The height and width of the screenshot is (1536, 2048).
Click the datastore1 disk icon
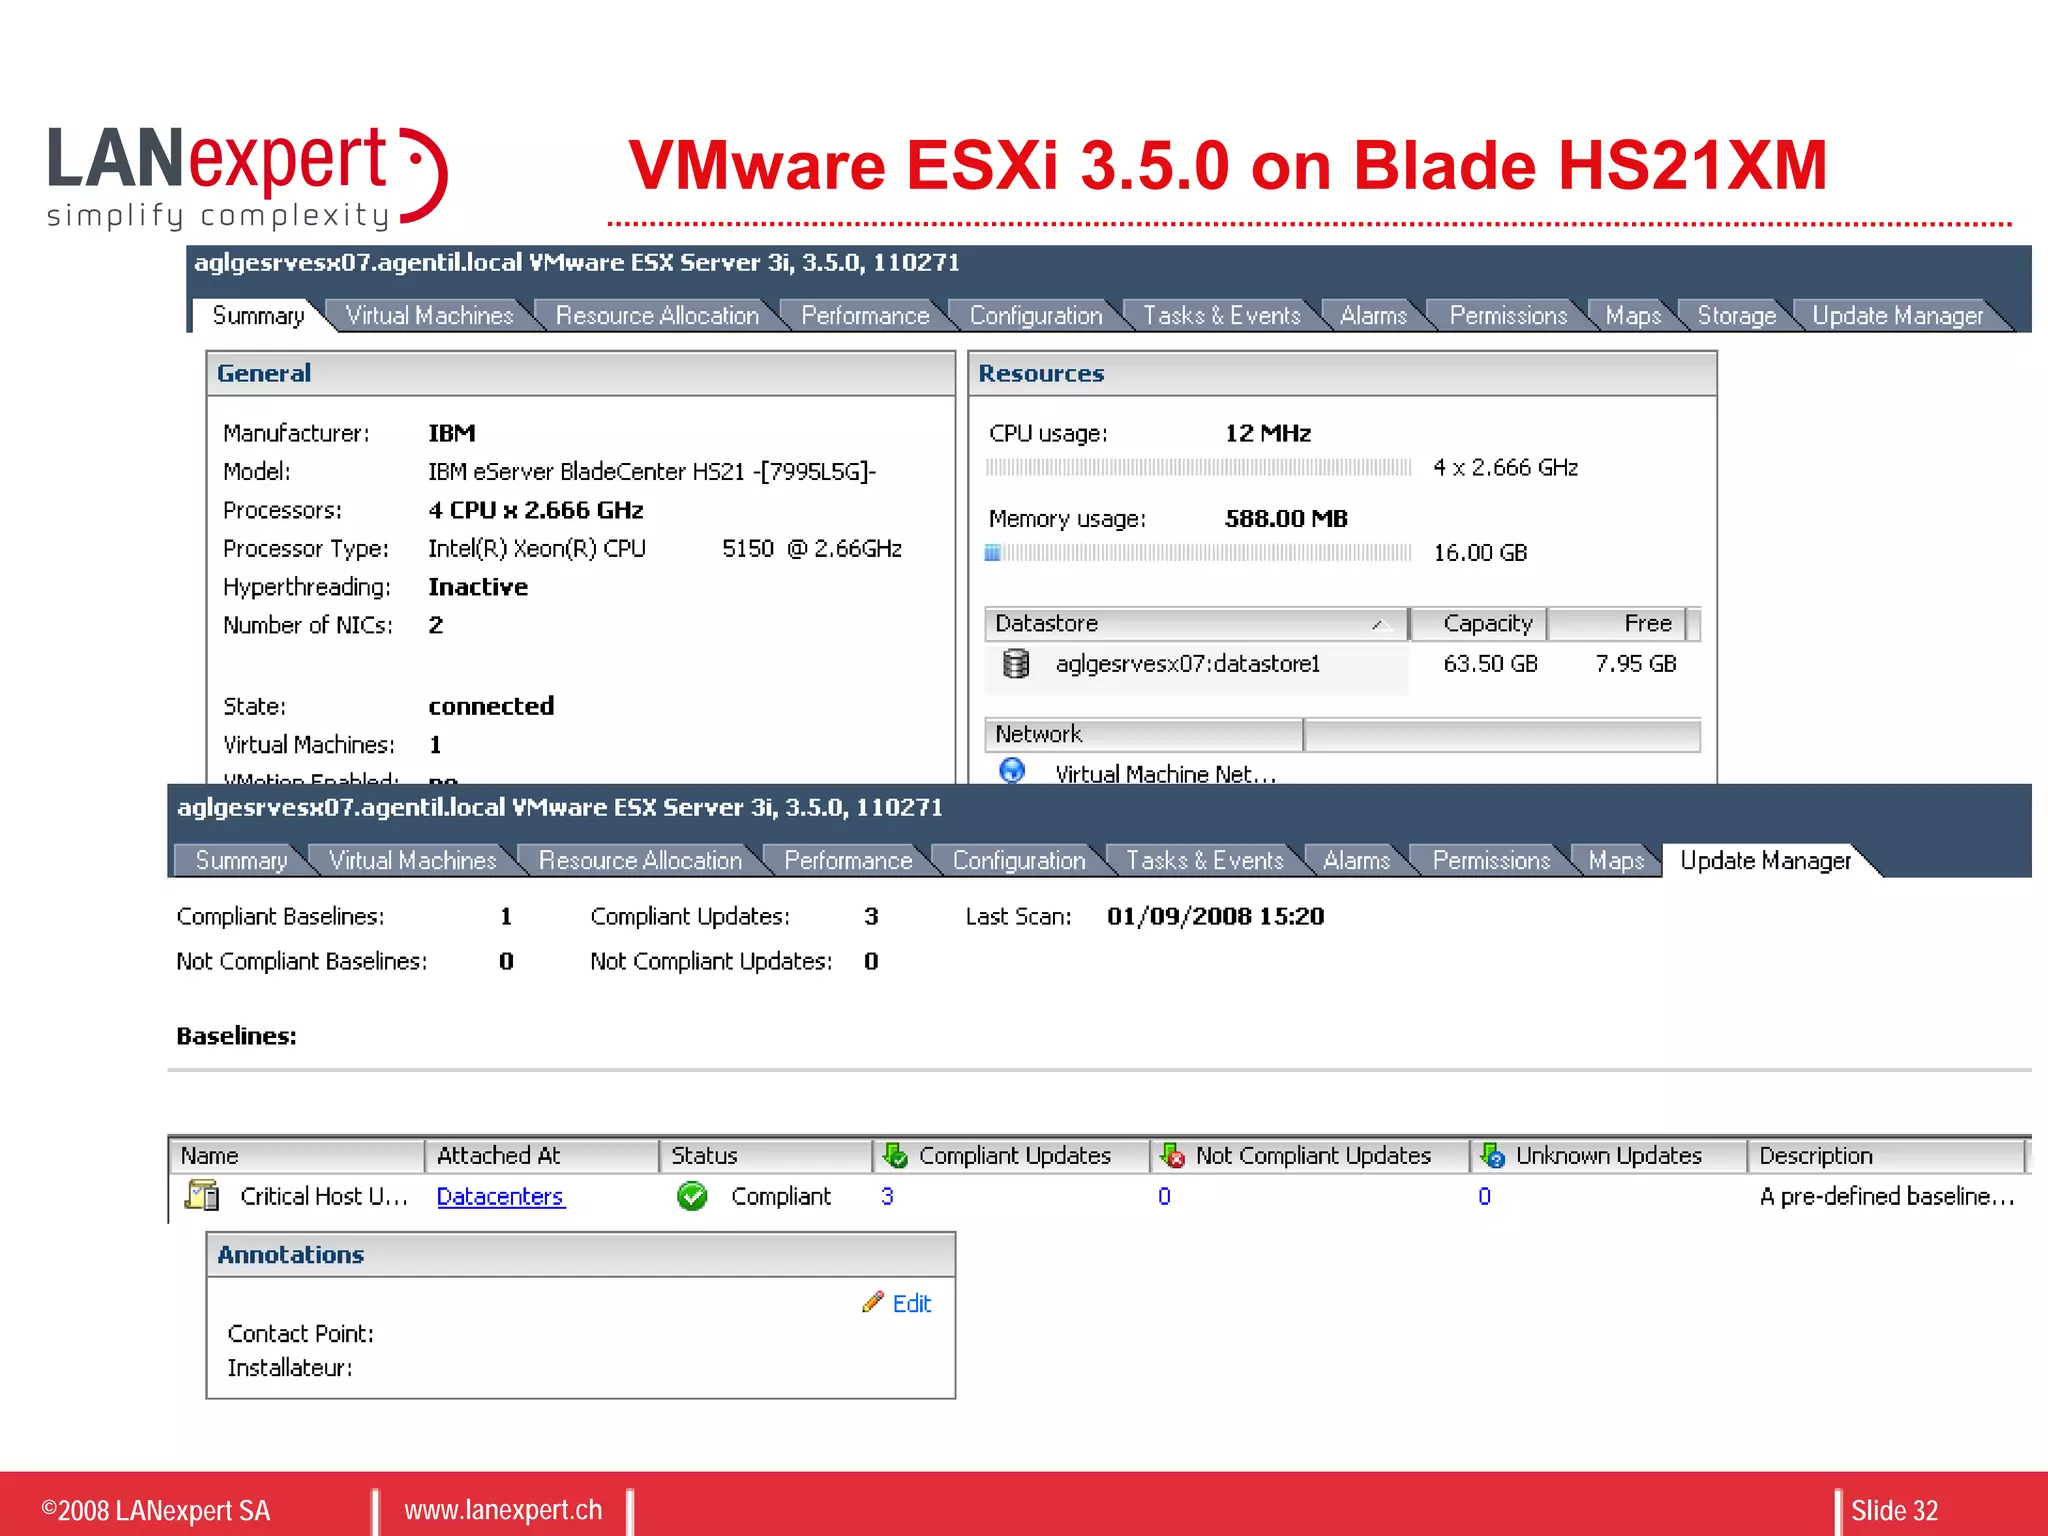(1016, 664)
